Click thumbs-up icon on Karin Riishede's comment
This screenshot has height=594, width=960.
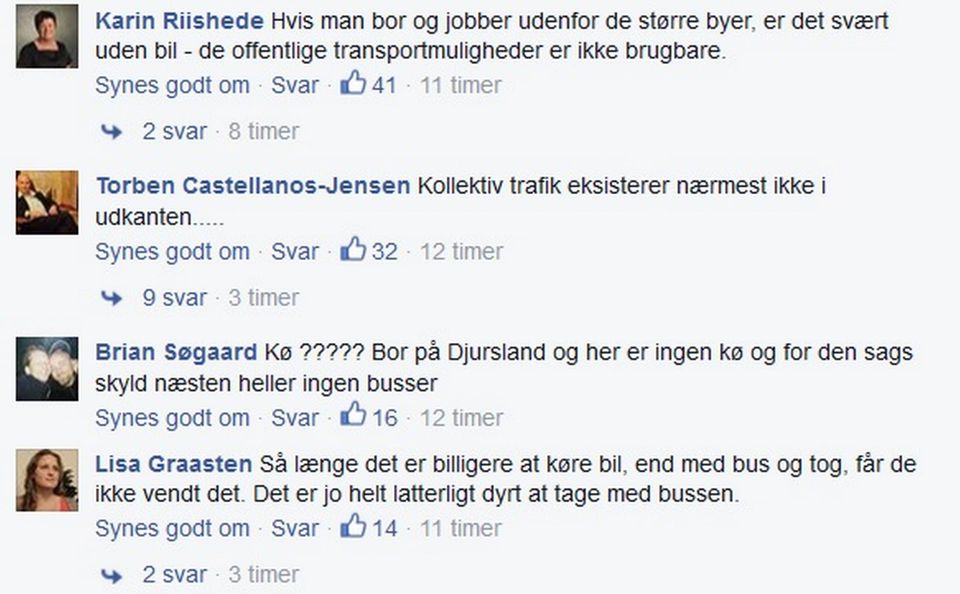point(353,85)
